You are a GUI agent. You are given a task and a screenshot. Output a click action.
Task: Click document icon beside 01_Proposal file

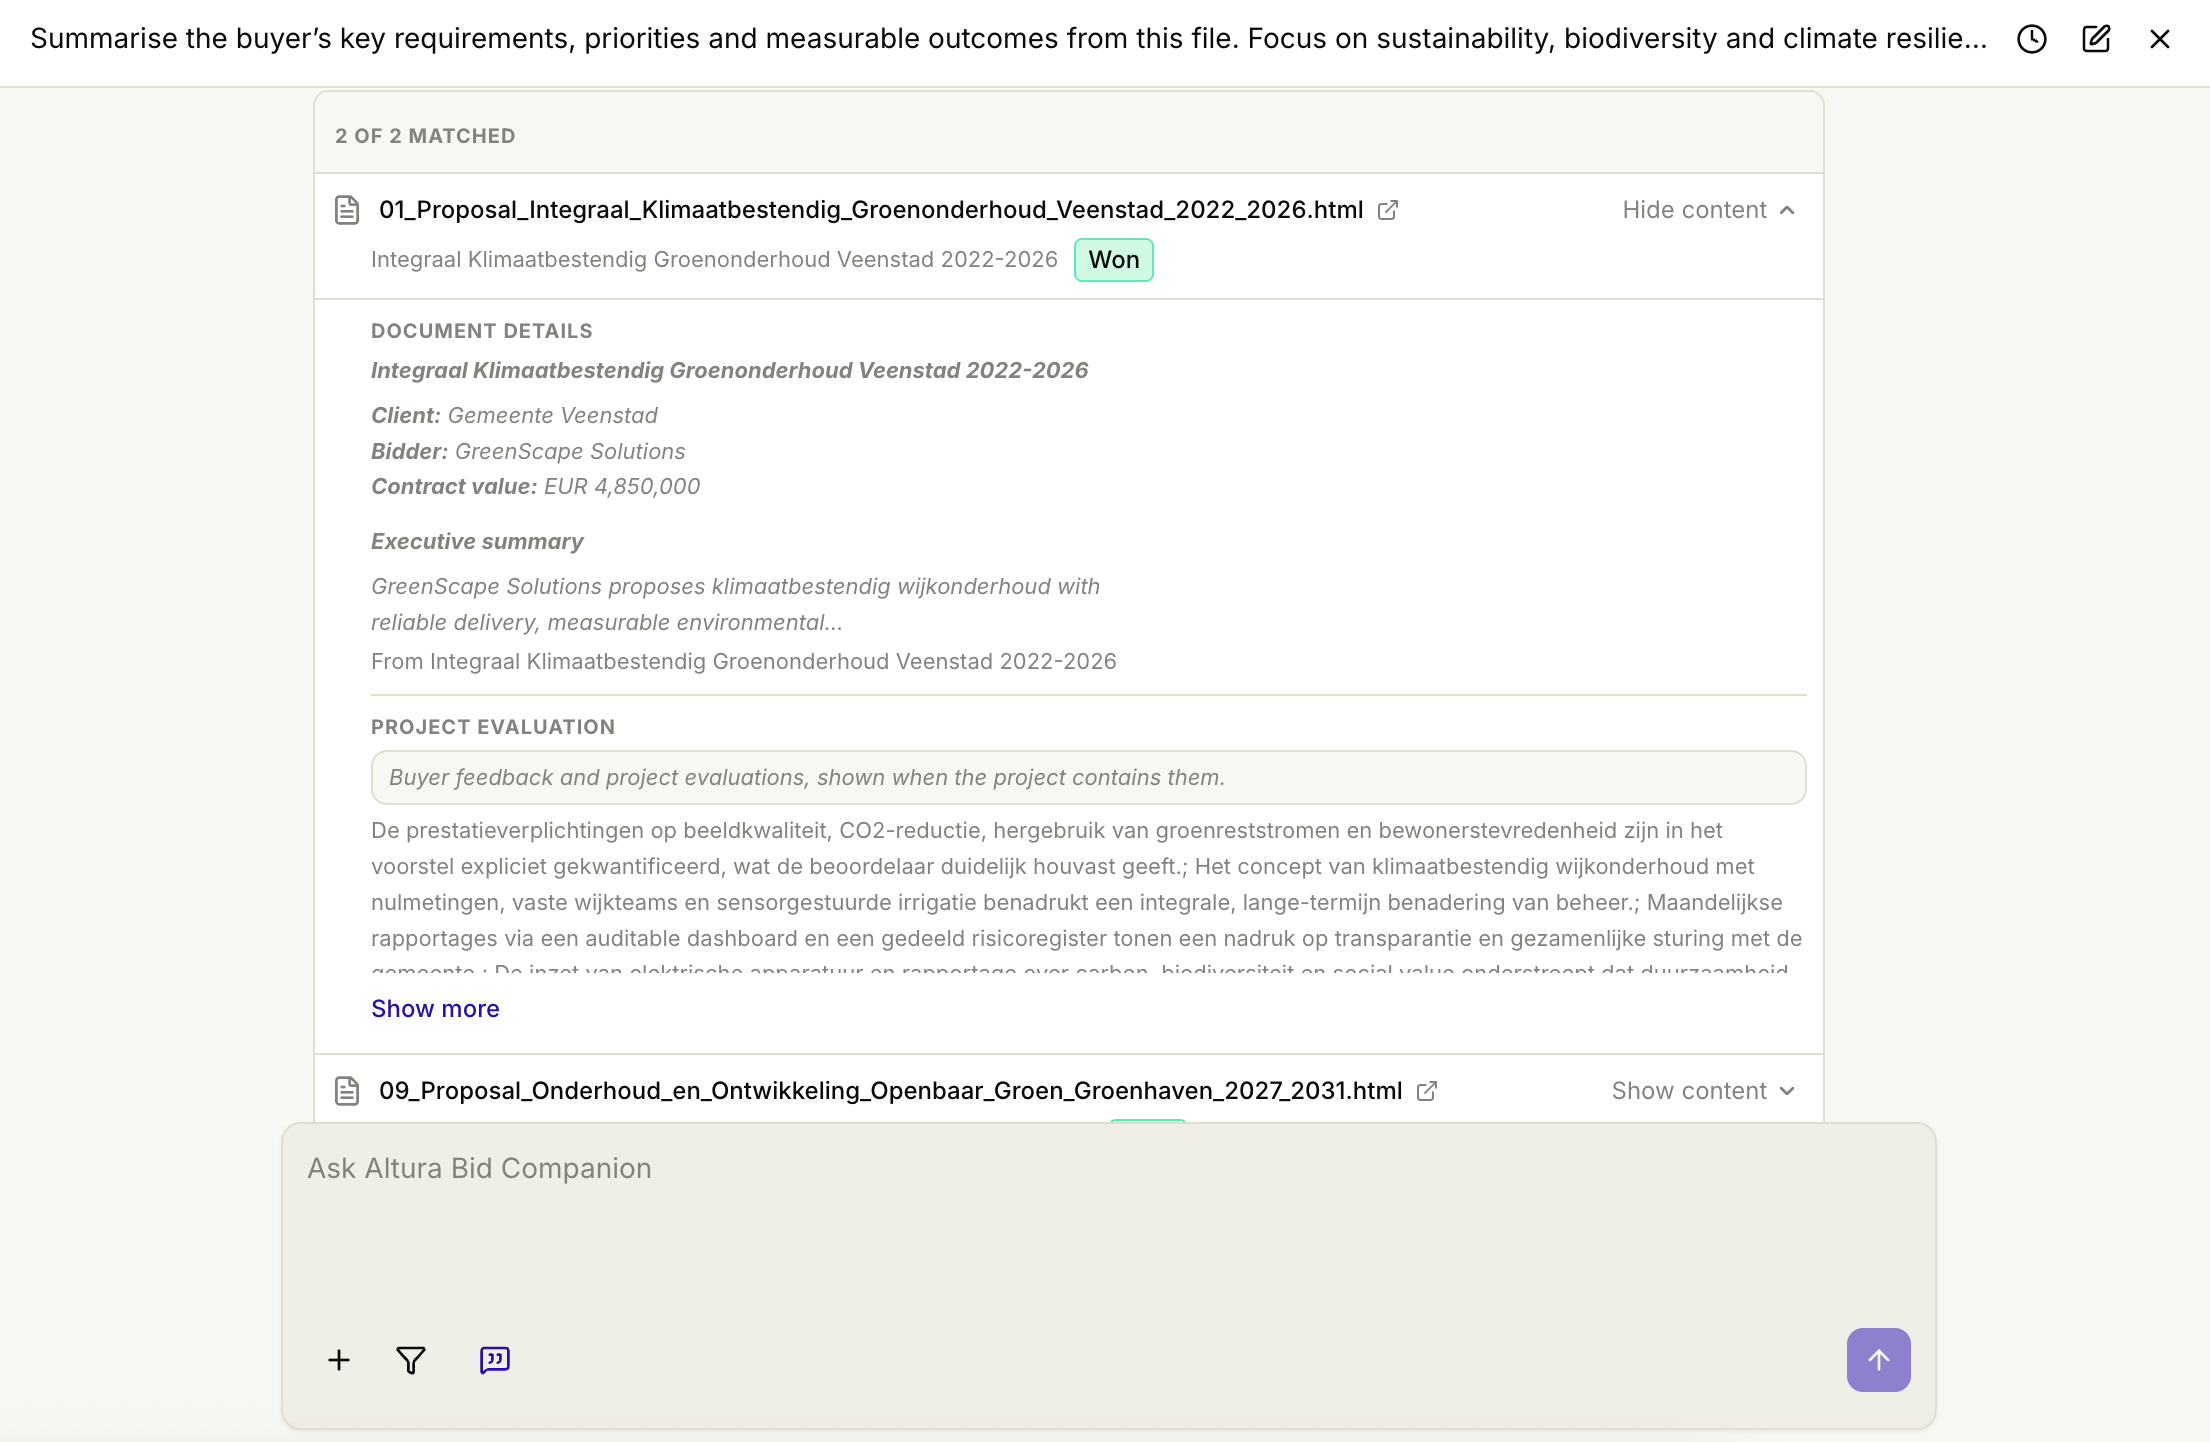point(347,210)
